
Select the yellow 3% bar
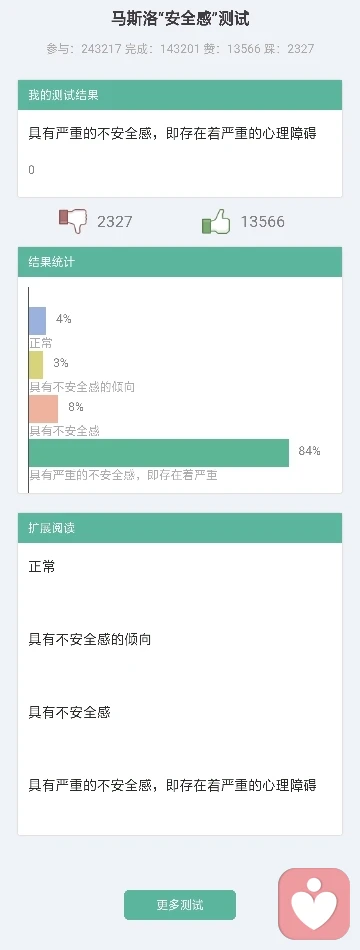coord(36,365)
